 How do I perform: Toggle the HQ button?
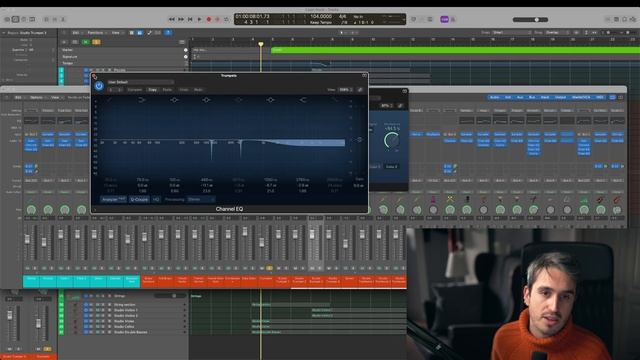tap(156, 199)
